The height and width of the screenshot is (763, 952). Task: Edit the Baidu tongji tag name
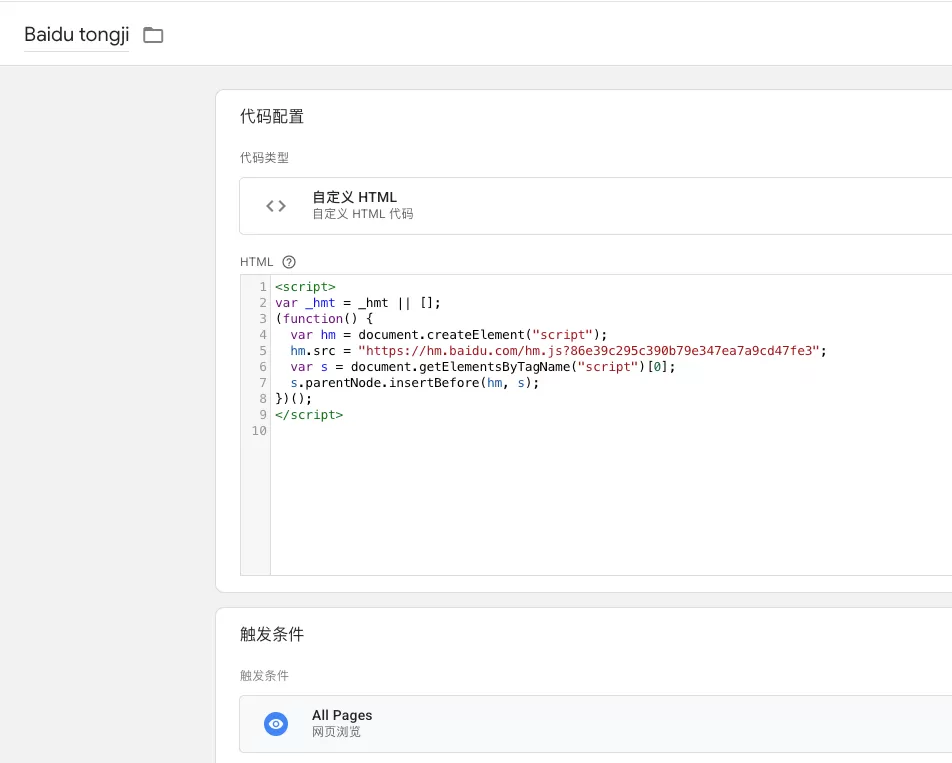tap(76, 35)
